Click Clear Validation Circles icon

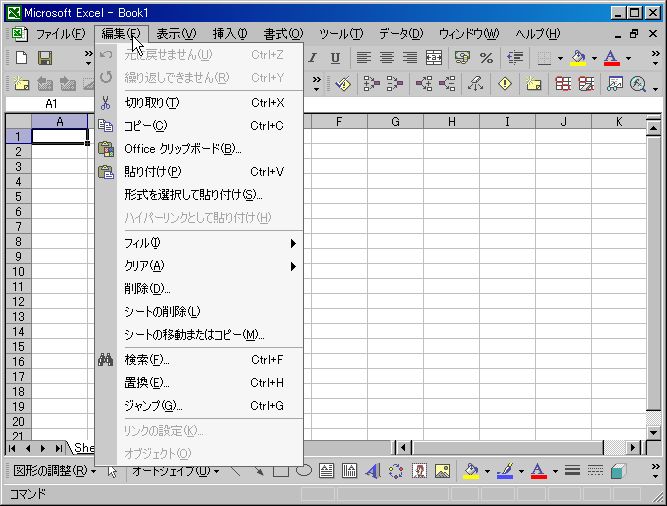coord(586,84)
